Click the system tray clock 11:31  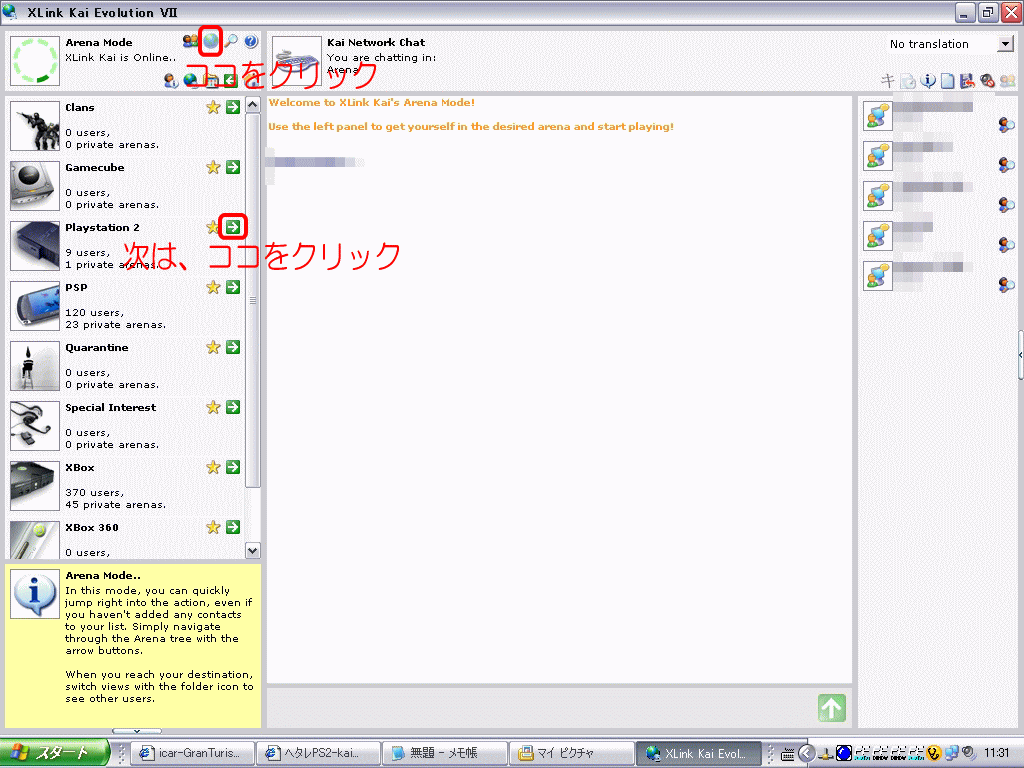coord(997,753)
